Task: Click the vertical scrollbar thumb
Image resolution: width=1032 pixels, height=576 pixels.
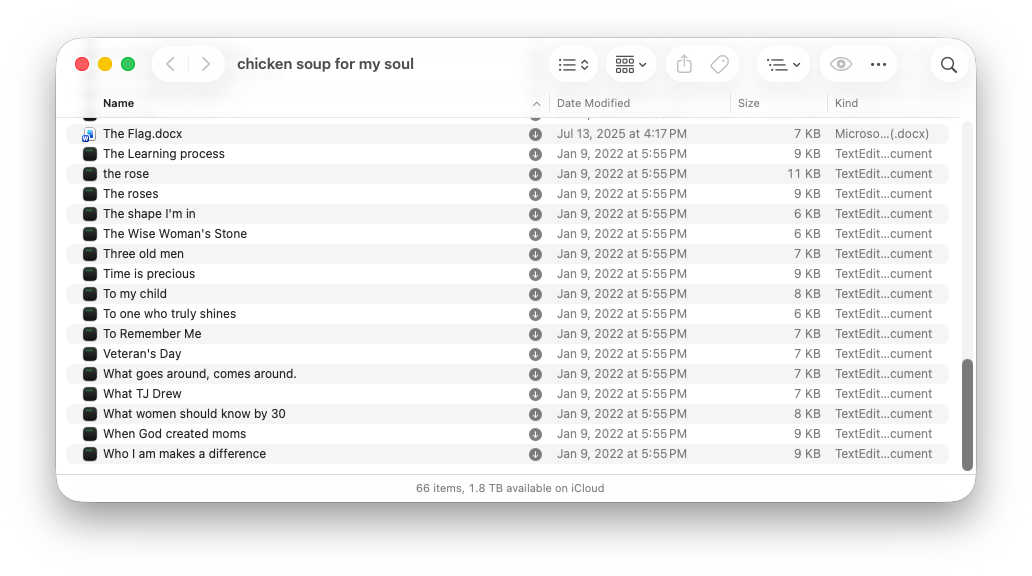Action: click(967, 415)
